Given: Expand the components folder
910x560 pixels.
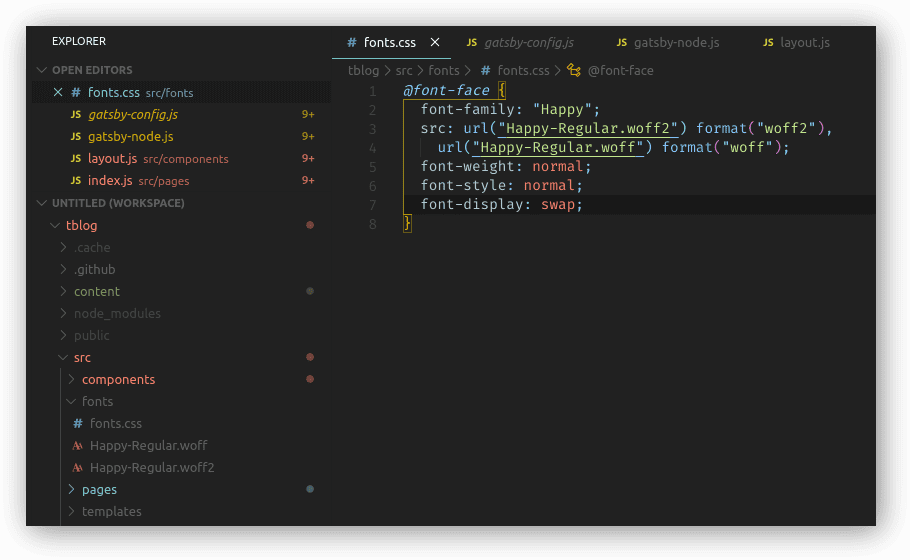Looking at the screenshot, I should tap(71, 380).
